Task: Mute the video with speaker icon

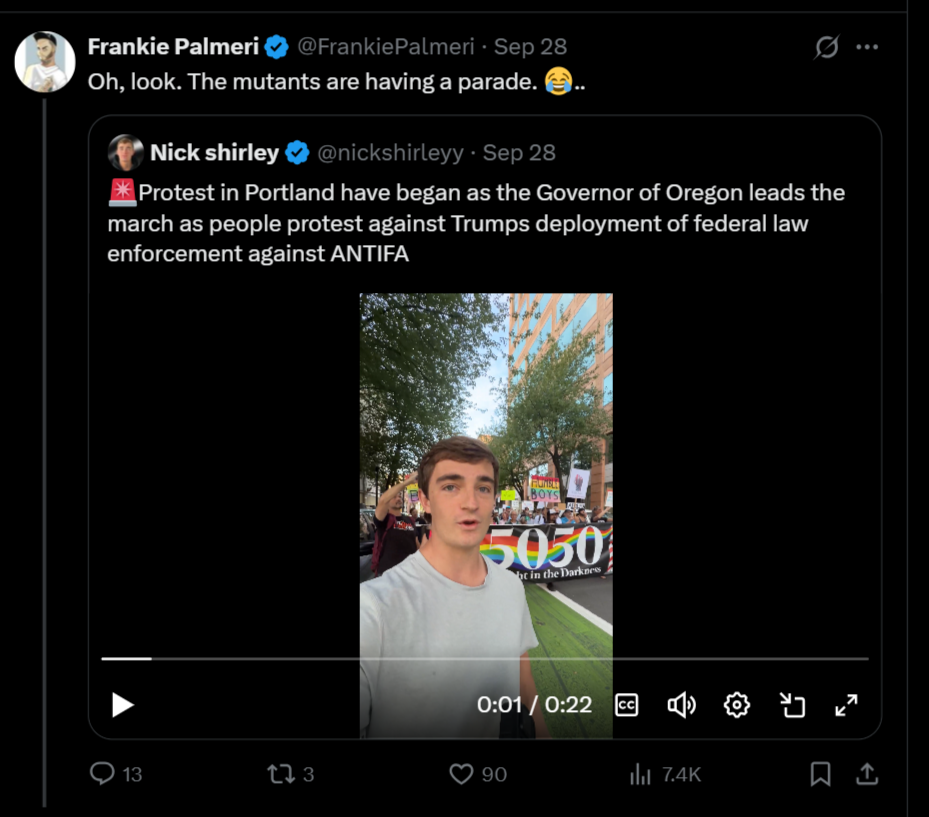Action: point(681,705)
